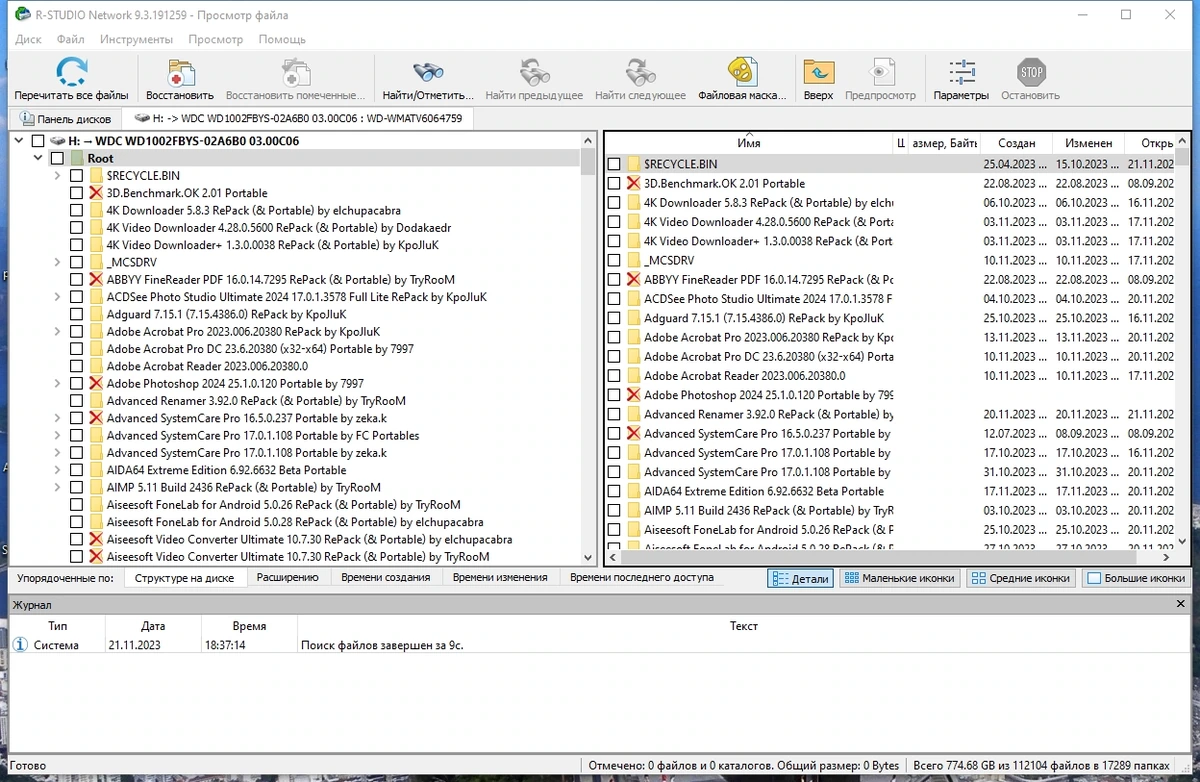Select Детали view button
This screenshot has width=1200, height=782.
pyautogui.click(x=800, y=578)
